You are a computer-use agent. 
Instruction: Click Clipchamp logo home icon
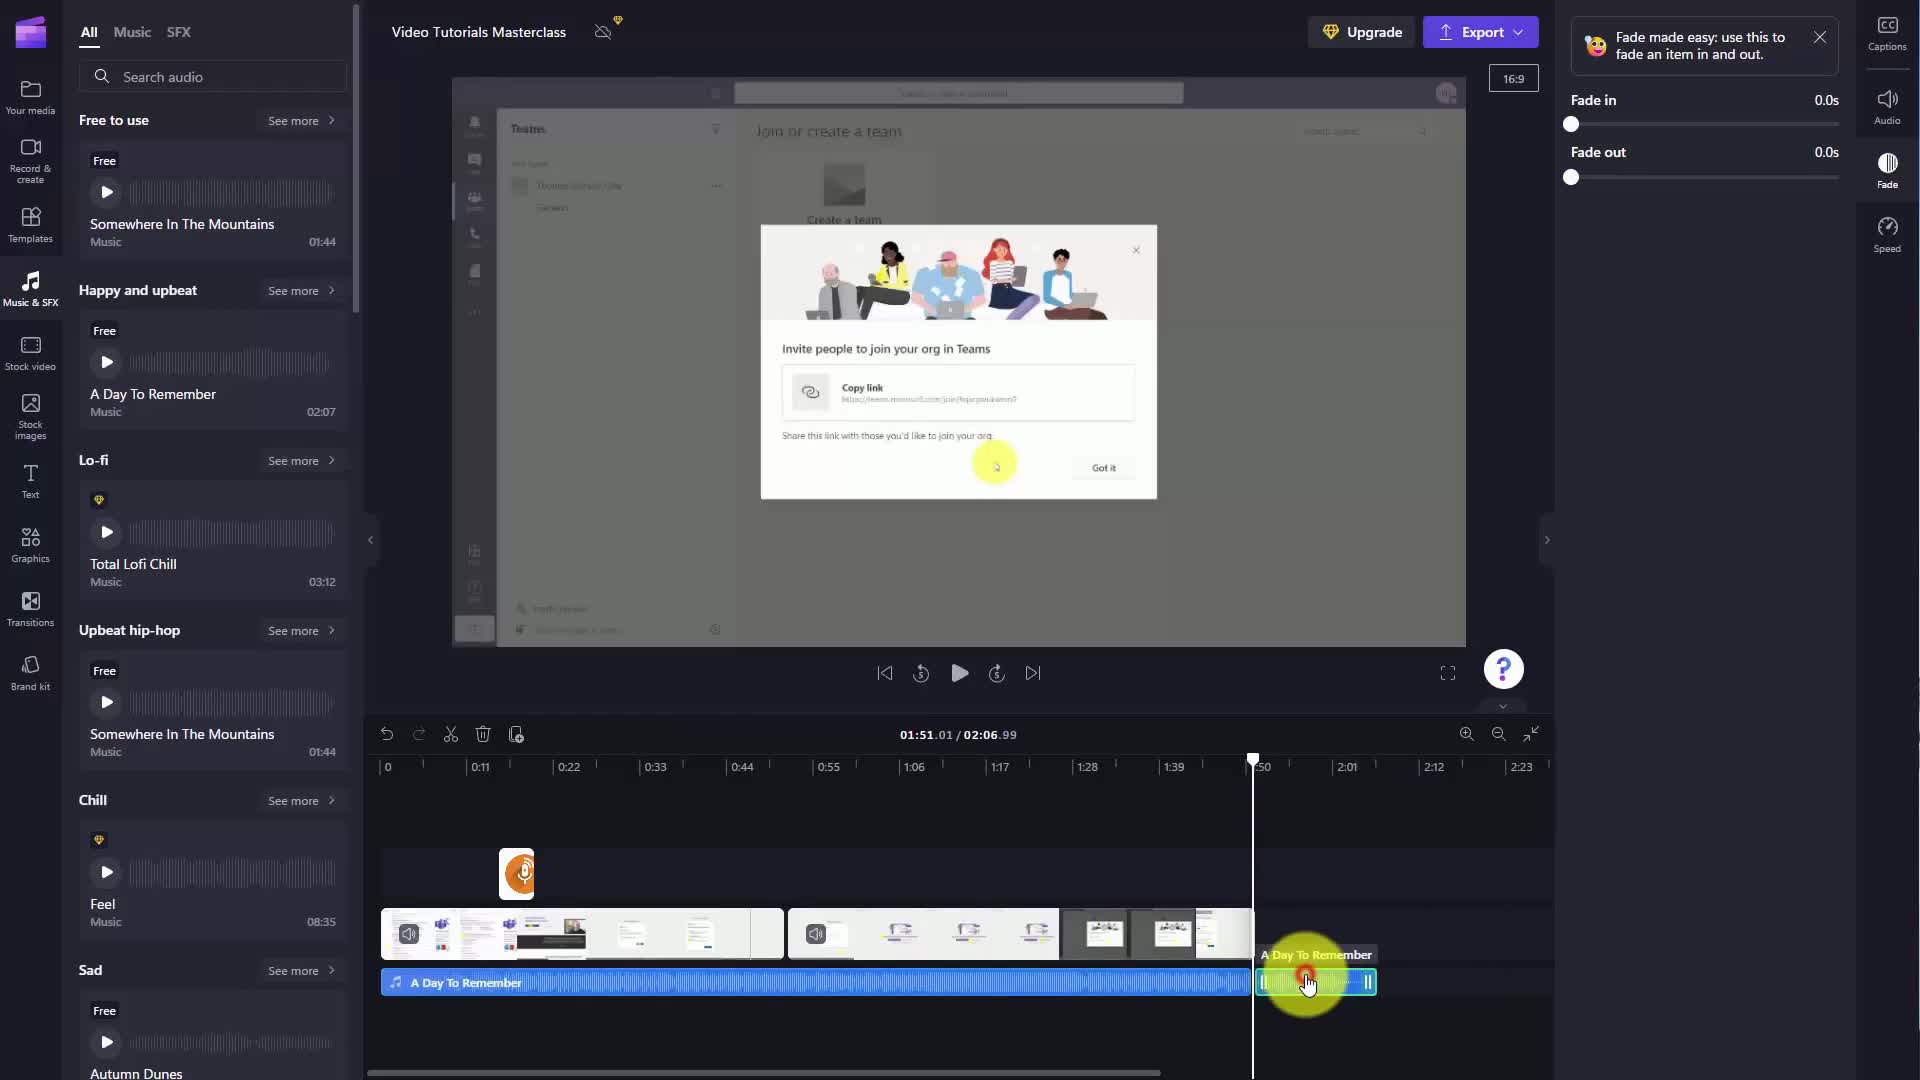coord(31,32)
